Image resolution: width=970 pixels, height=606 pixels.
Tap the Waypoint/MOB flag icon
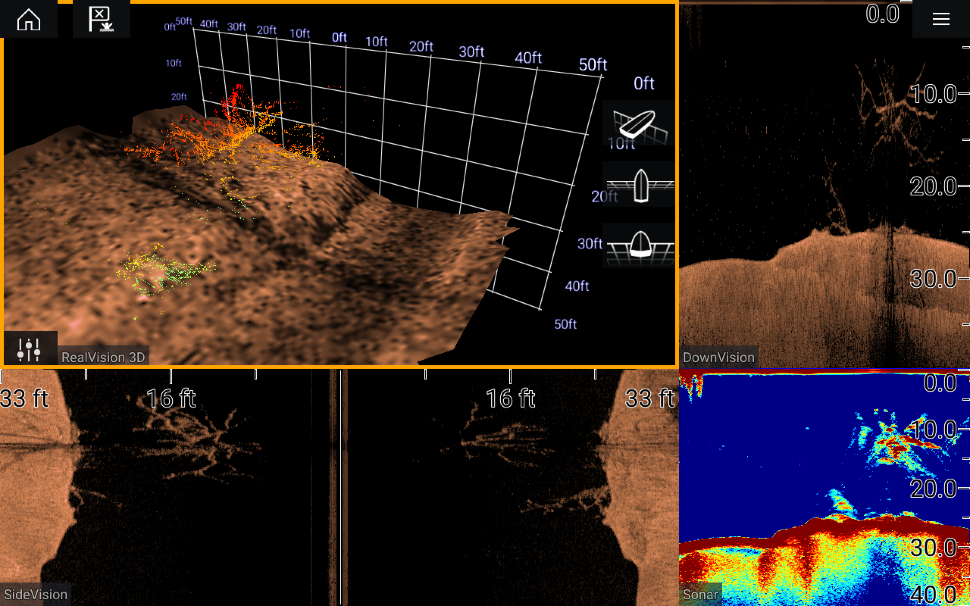tap(101, 19)
